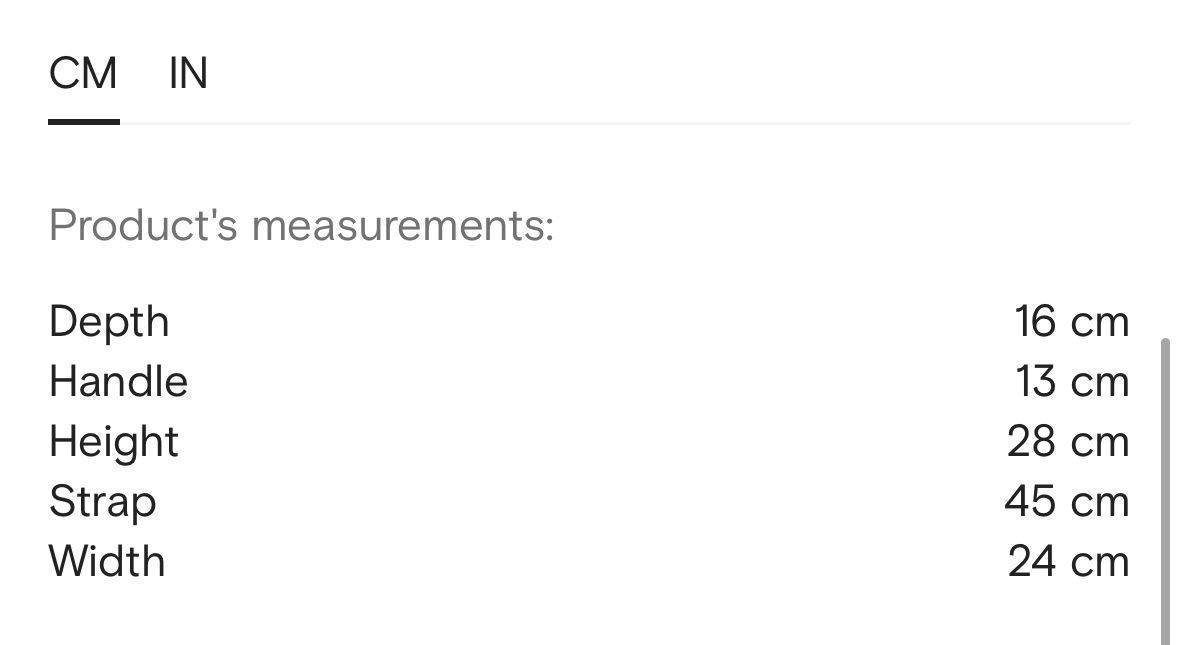Viewport: 1179px width, 645px height.
Task: Click the Depth label
Action: pyautogui.click(x=109, y=322)
